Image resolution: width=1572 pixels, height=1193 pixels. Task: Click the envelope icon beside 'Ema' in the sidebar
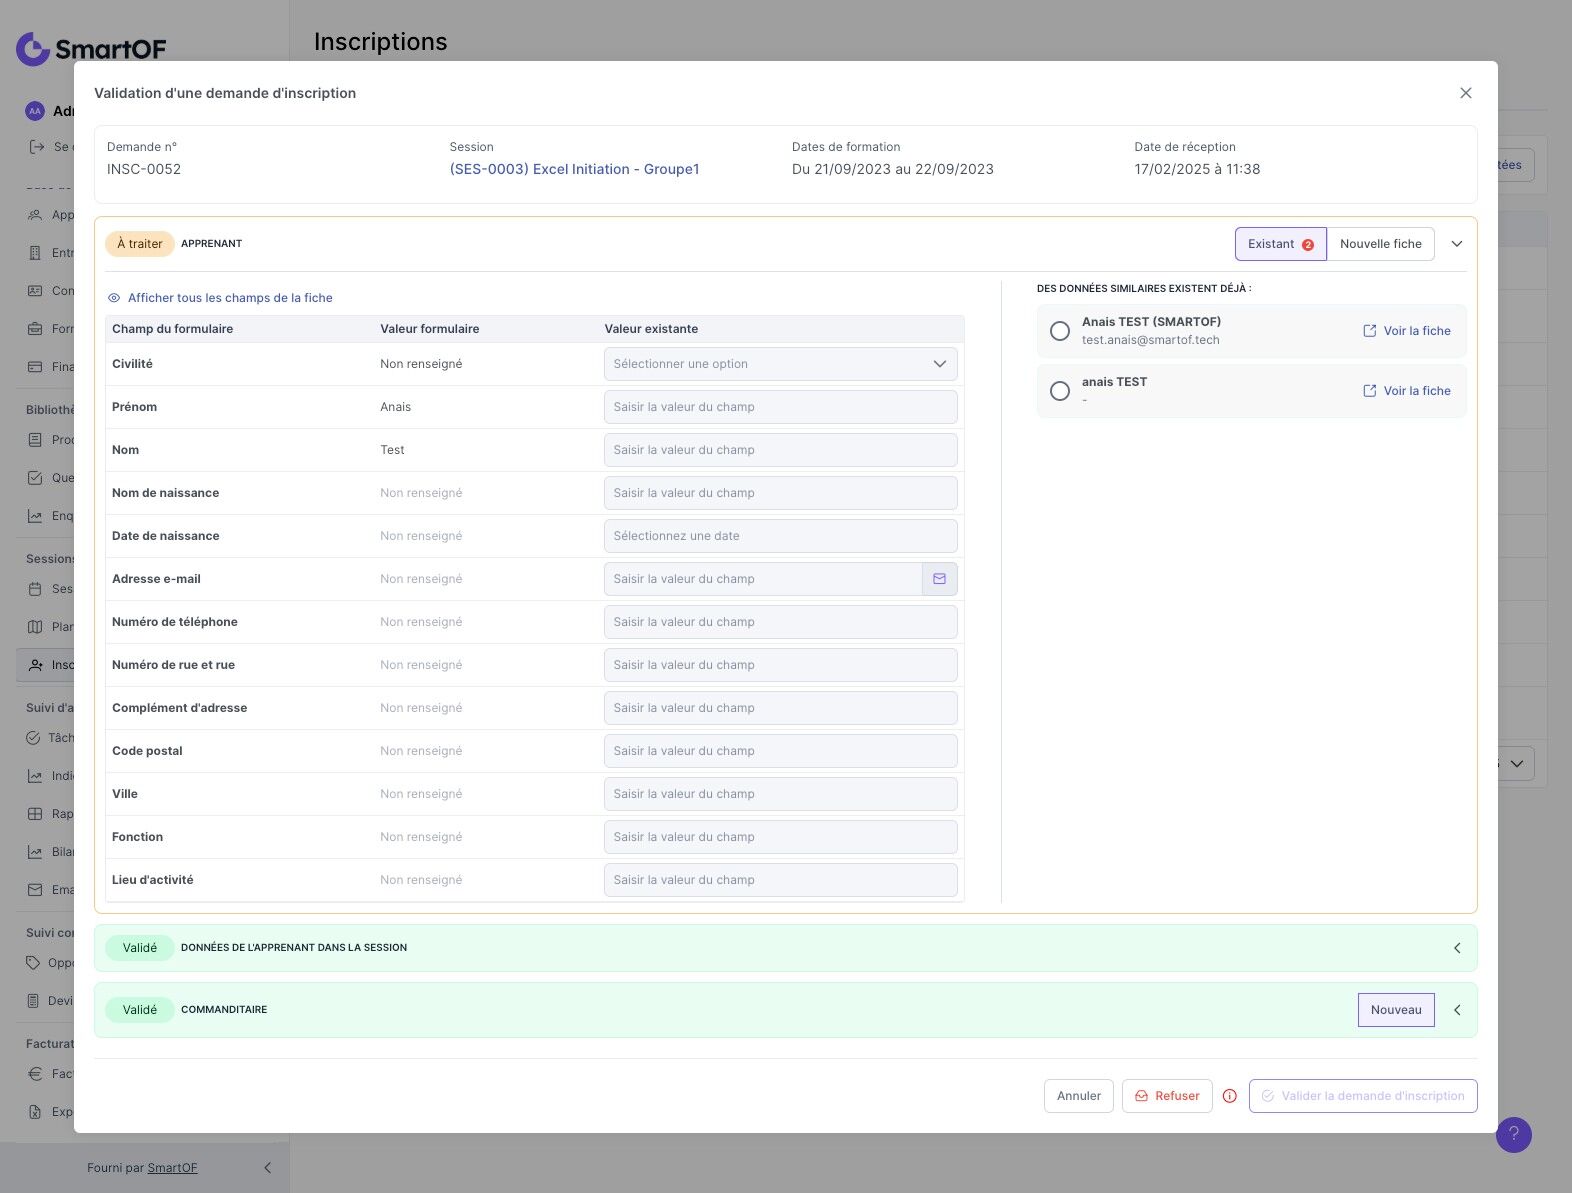click(x=35, y=890)
